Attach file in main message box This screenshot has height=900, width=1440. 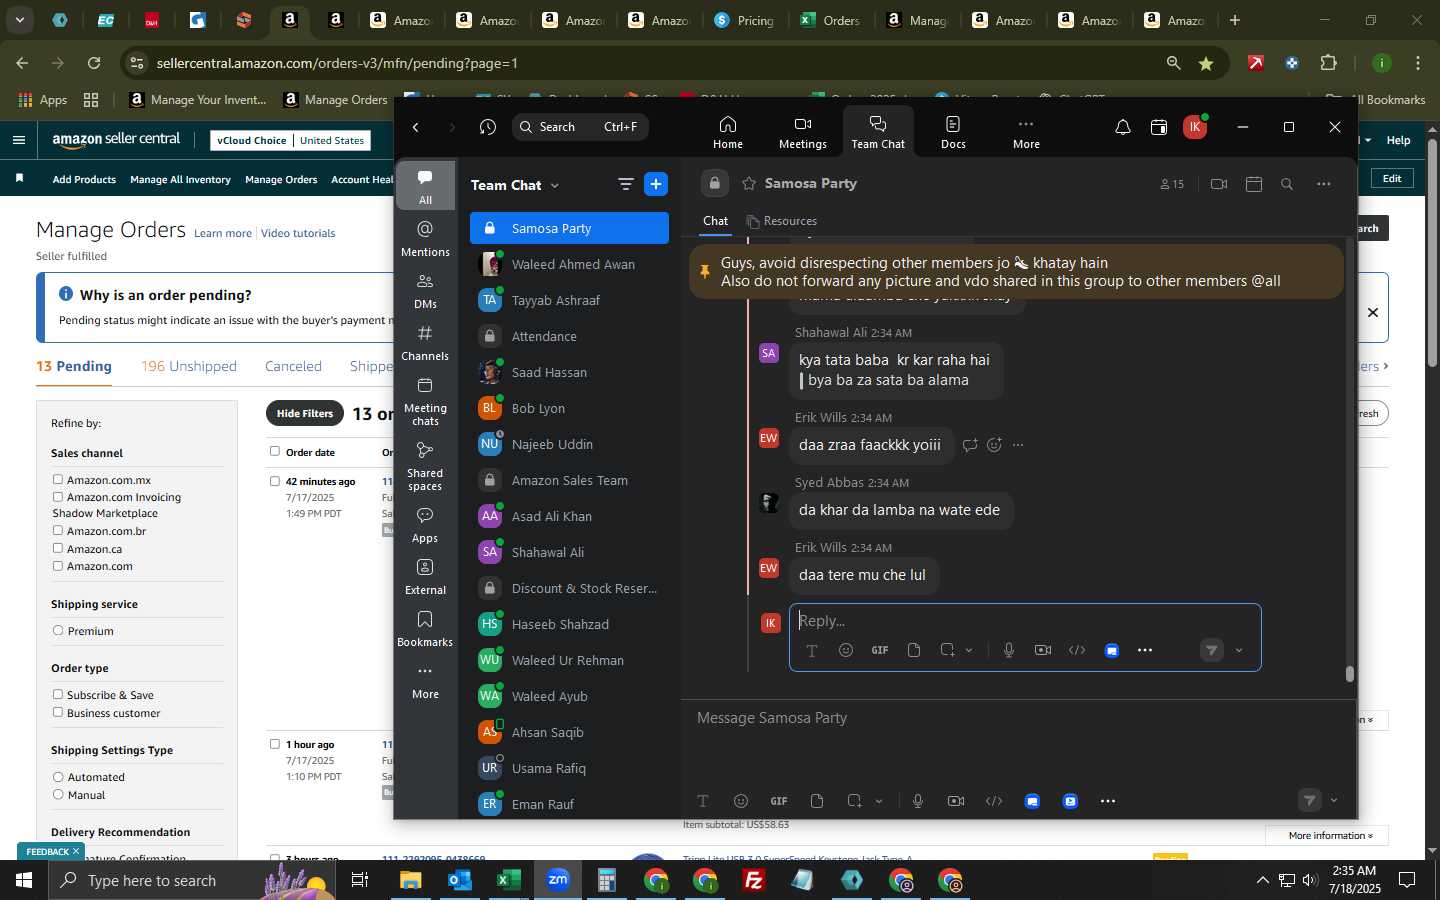[x=817, y=801]
